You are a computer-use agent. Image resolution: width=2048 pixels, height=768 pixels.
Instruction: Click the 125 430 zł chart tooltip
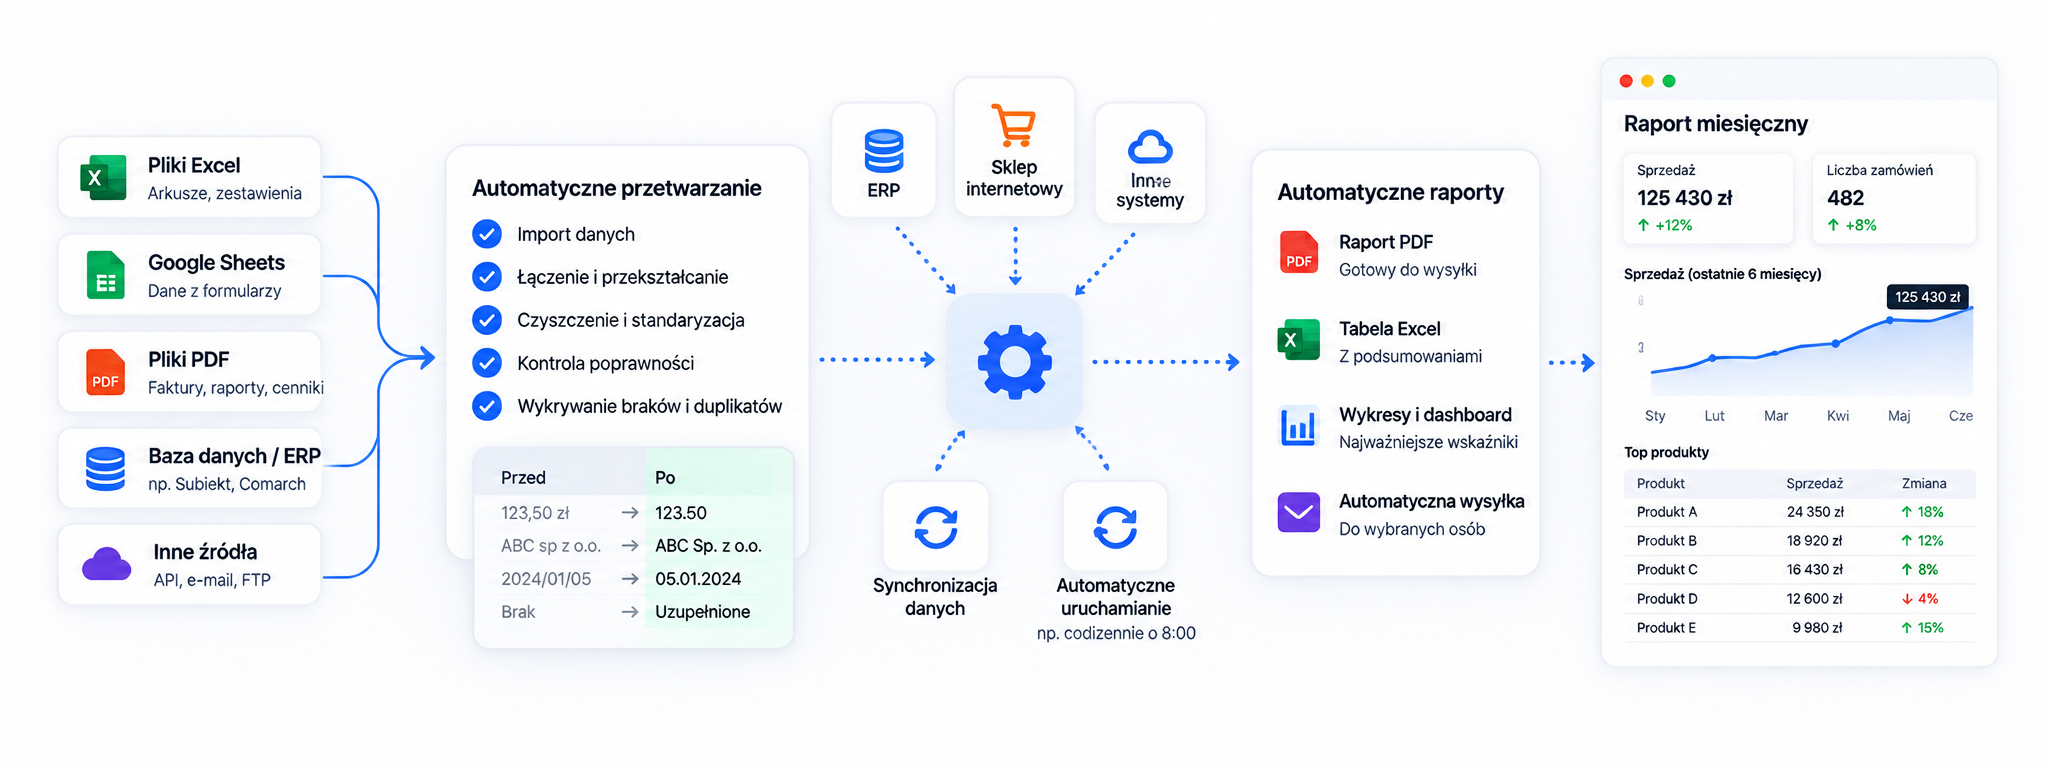(1927, 297)
